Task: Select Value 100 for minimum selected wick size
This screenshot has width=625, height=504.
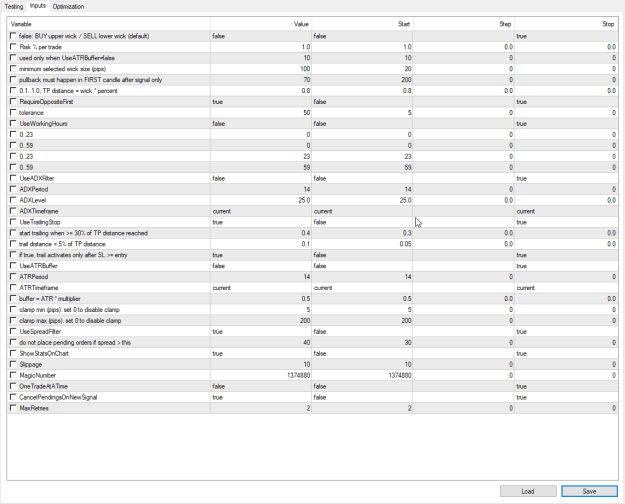Action: [261, 69]
